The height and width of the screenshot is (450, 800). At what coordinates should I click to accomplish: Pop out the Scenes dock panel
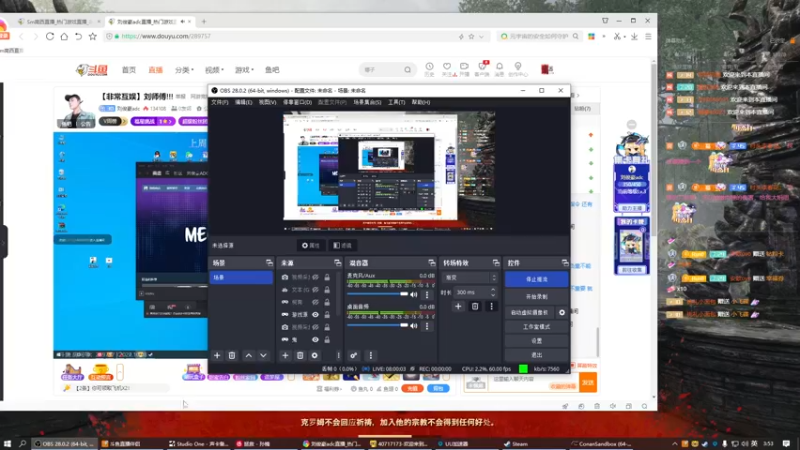point(269,263)
